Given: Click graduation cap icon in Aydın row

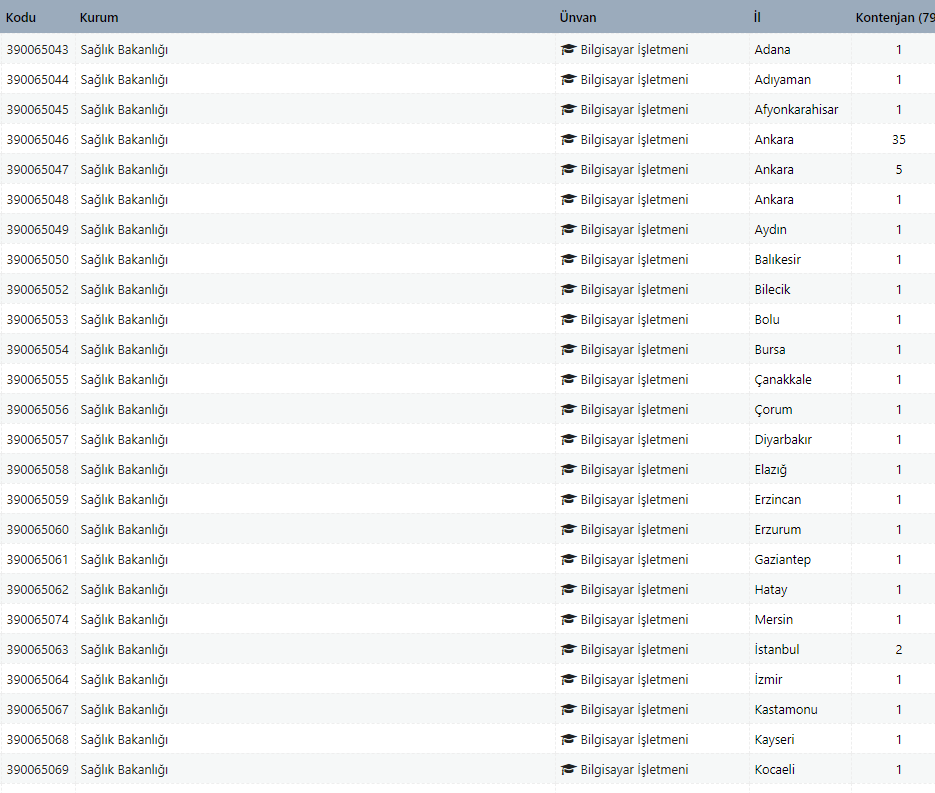Looking at the screenshot, I should pyautogui.click(x=568, y=230).
